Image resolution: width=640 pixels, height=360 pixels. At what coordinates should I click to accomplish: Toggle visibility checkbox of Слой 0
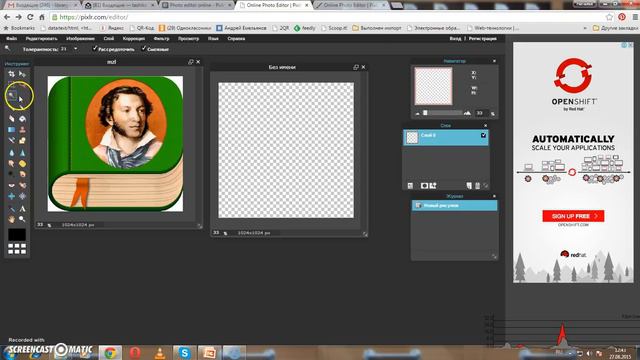click(483, 135)
